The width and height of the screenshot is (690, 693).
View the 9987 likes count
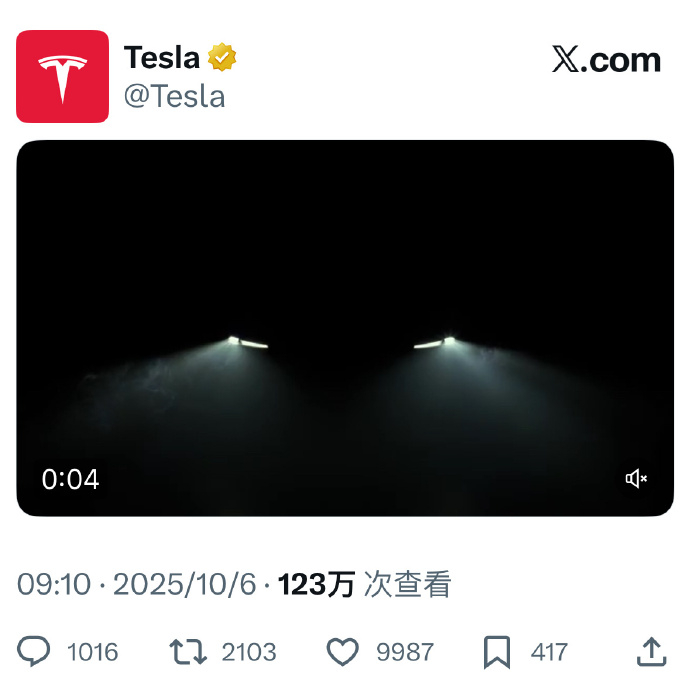coord(405,652)
